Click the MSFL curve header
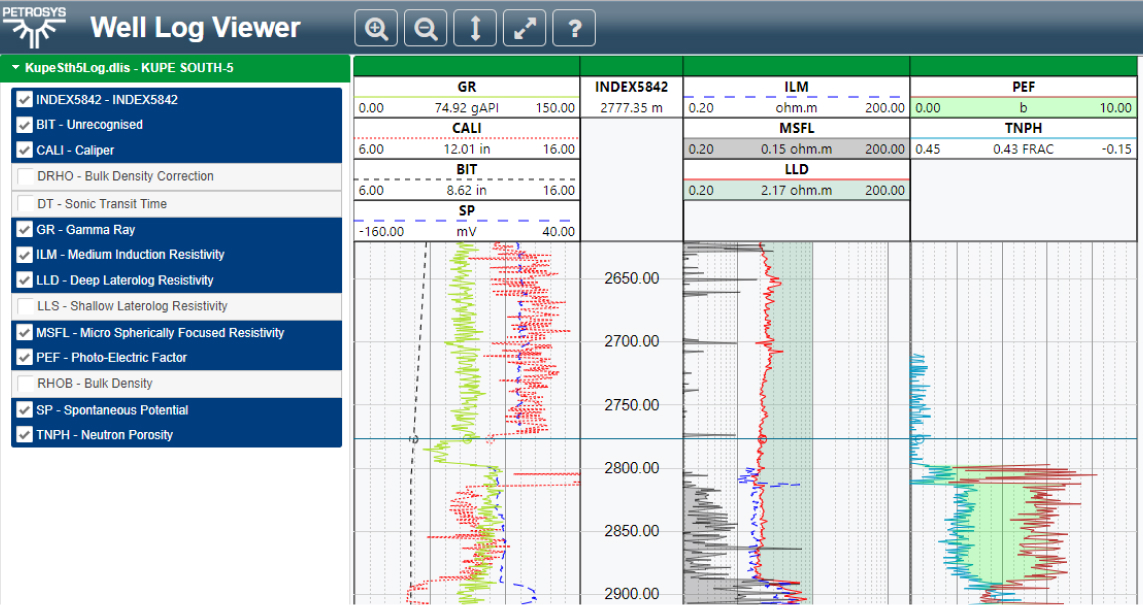1143x605 pixels. point(796,128)
